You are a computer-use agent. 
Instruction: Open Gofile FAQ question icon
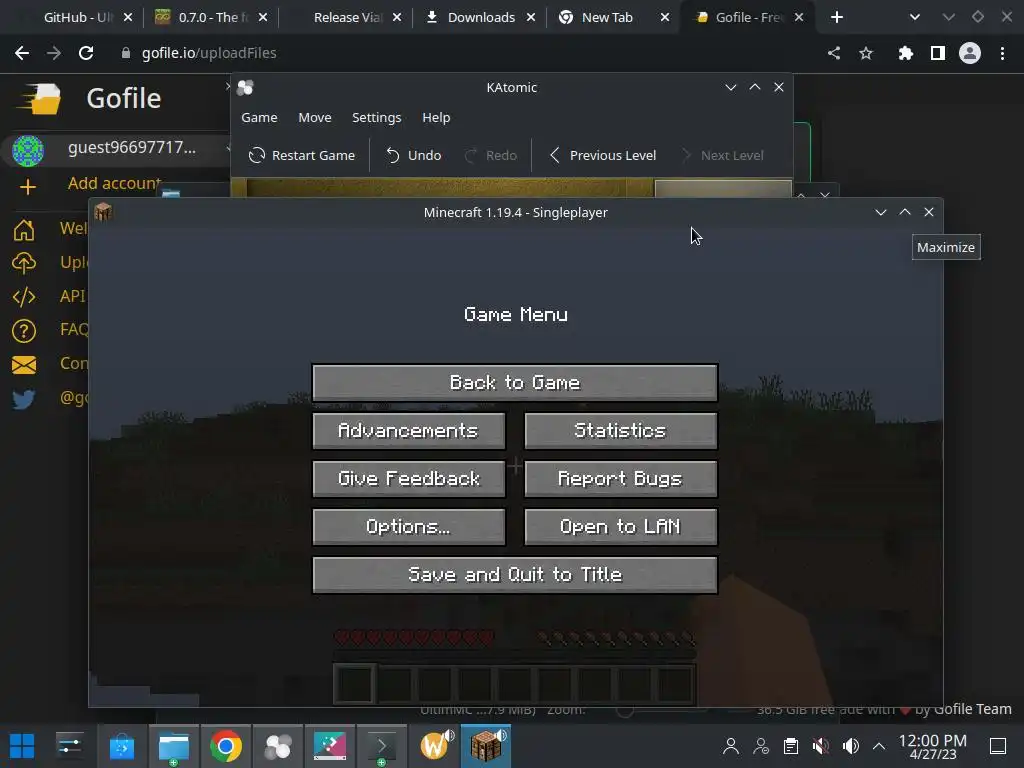(24, 330)
